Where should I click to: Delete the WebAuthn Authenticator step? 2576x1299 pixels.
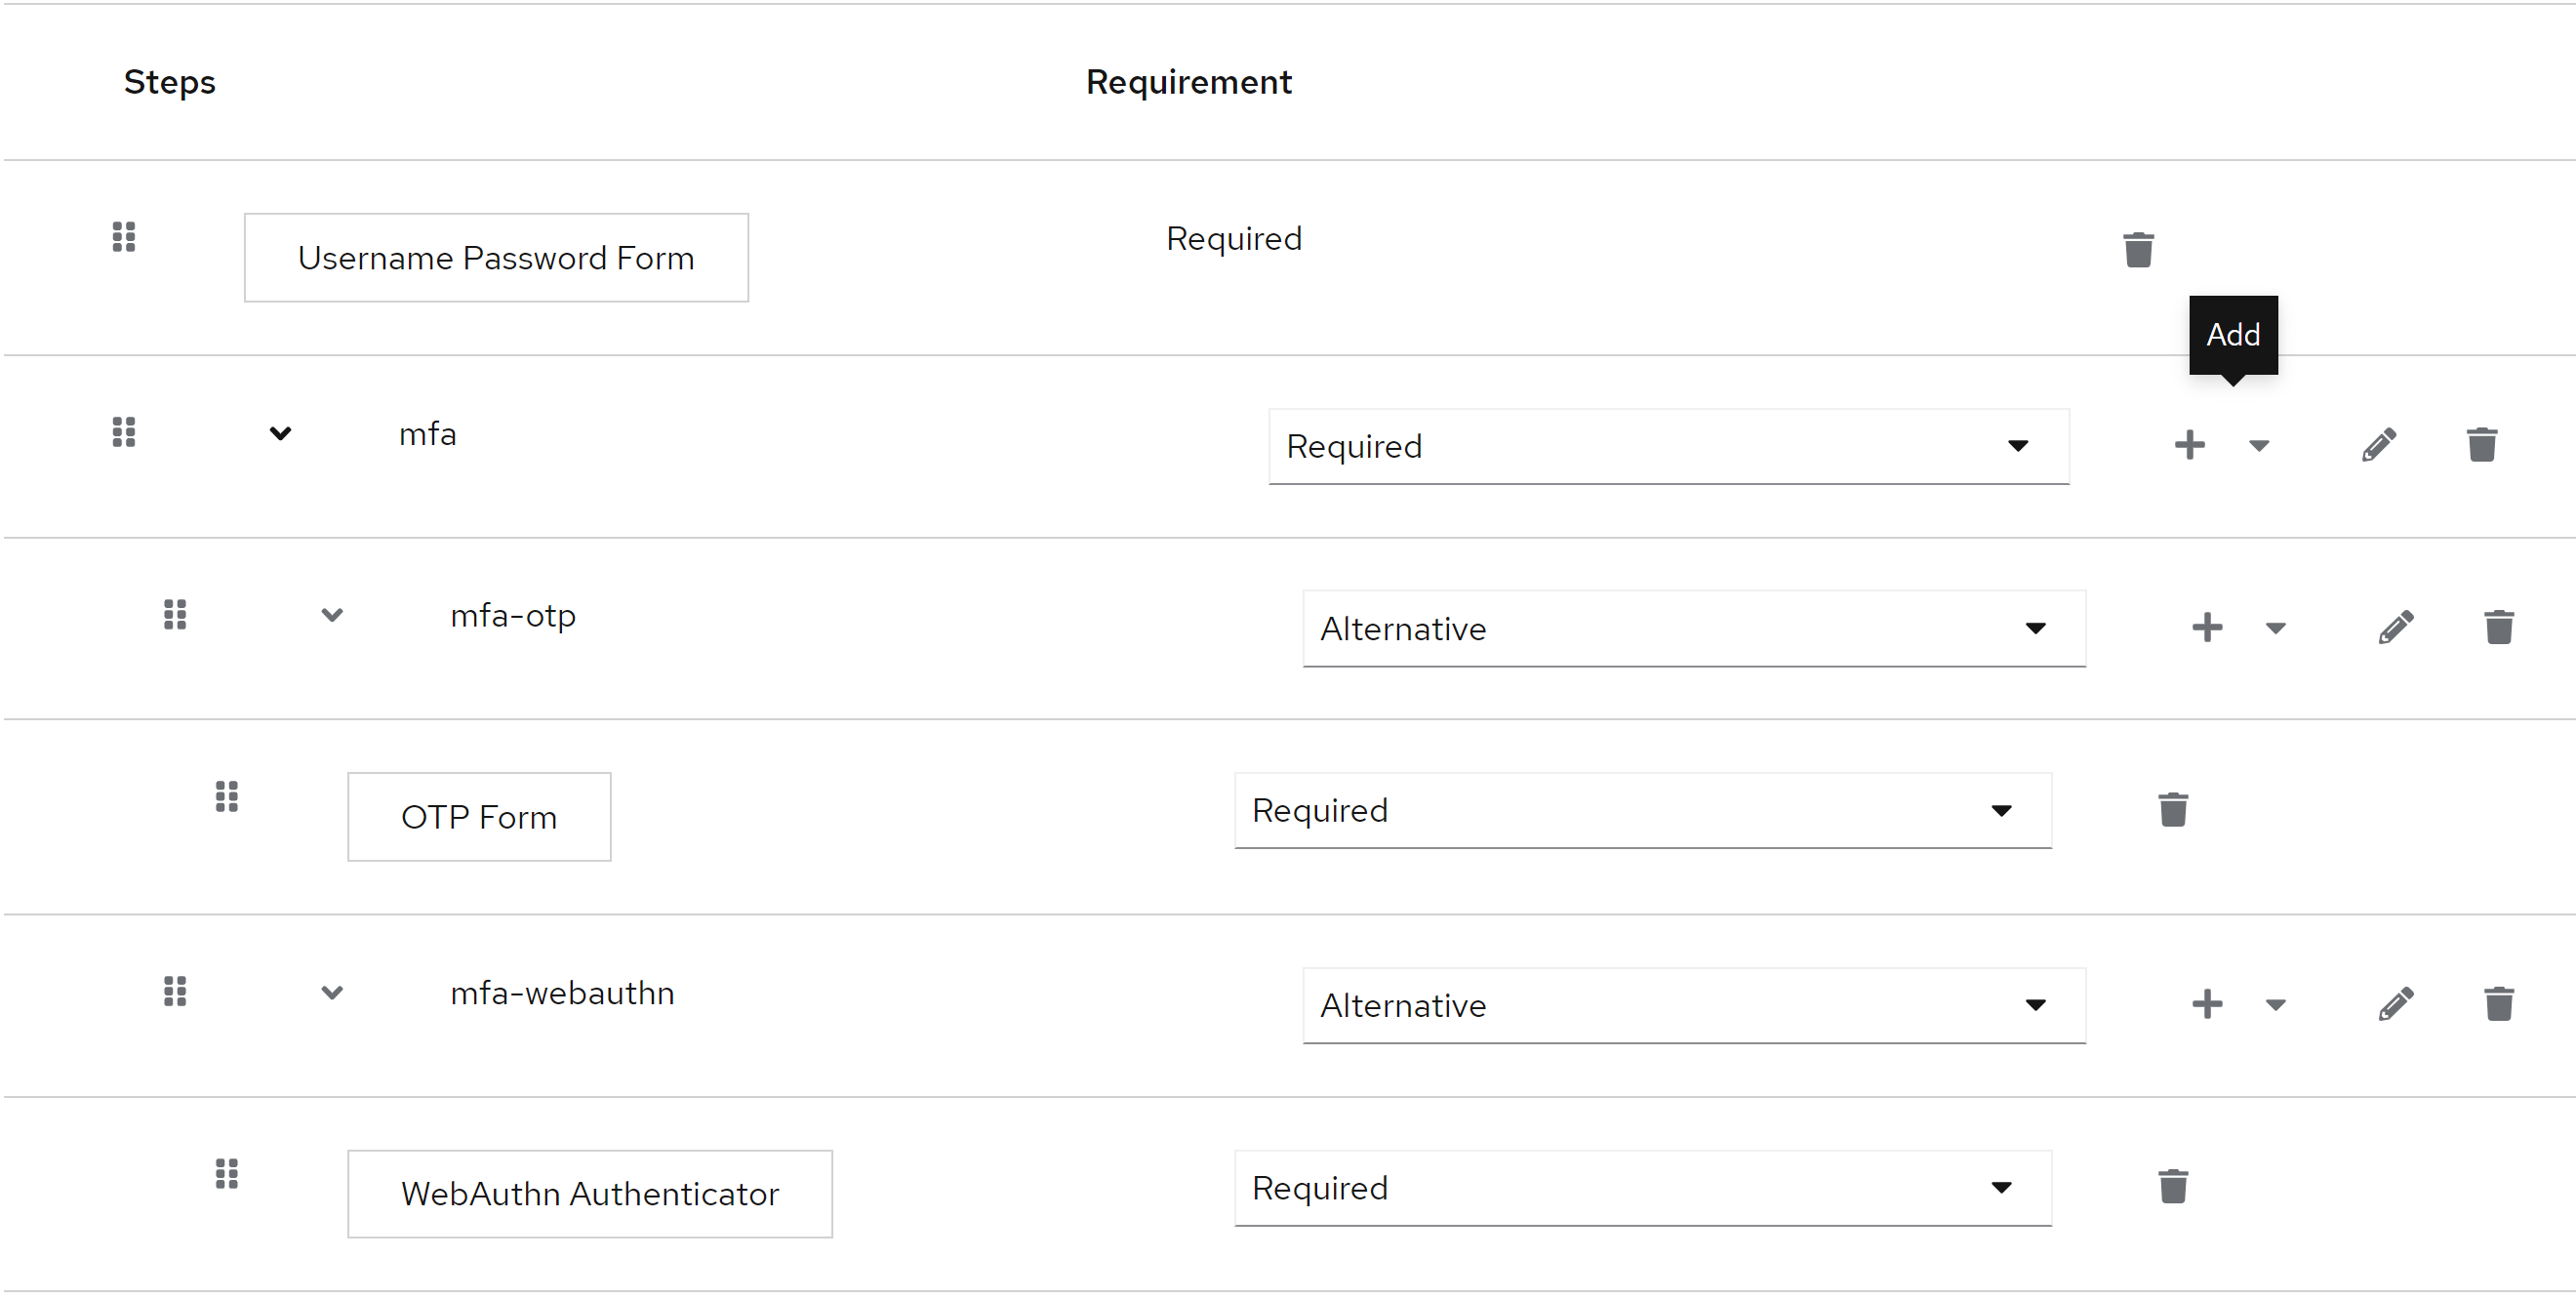click(2172, 1187)
